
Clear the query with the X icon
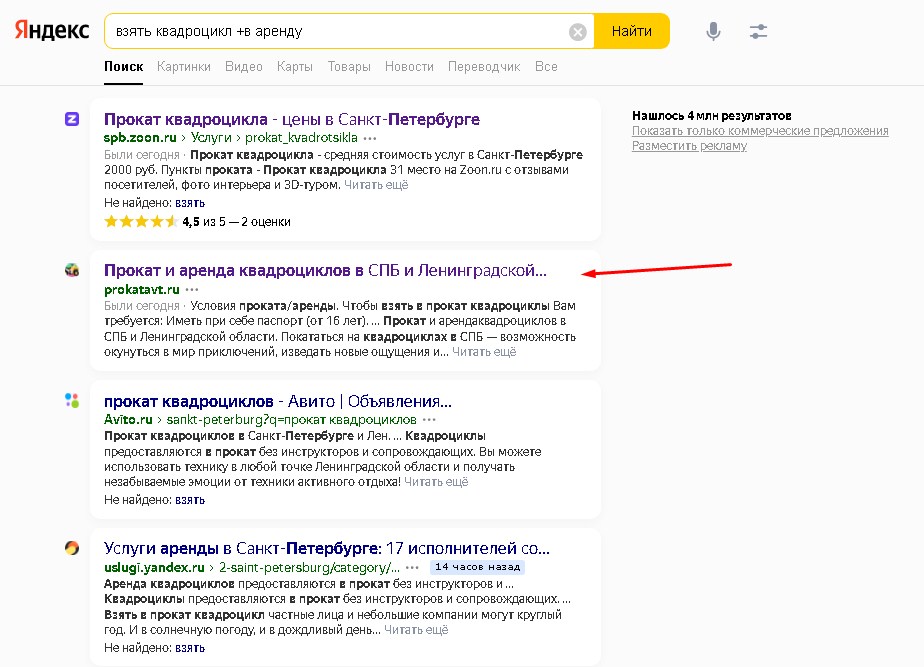[577, 31]
